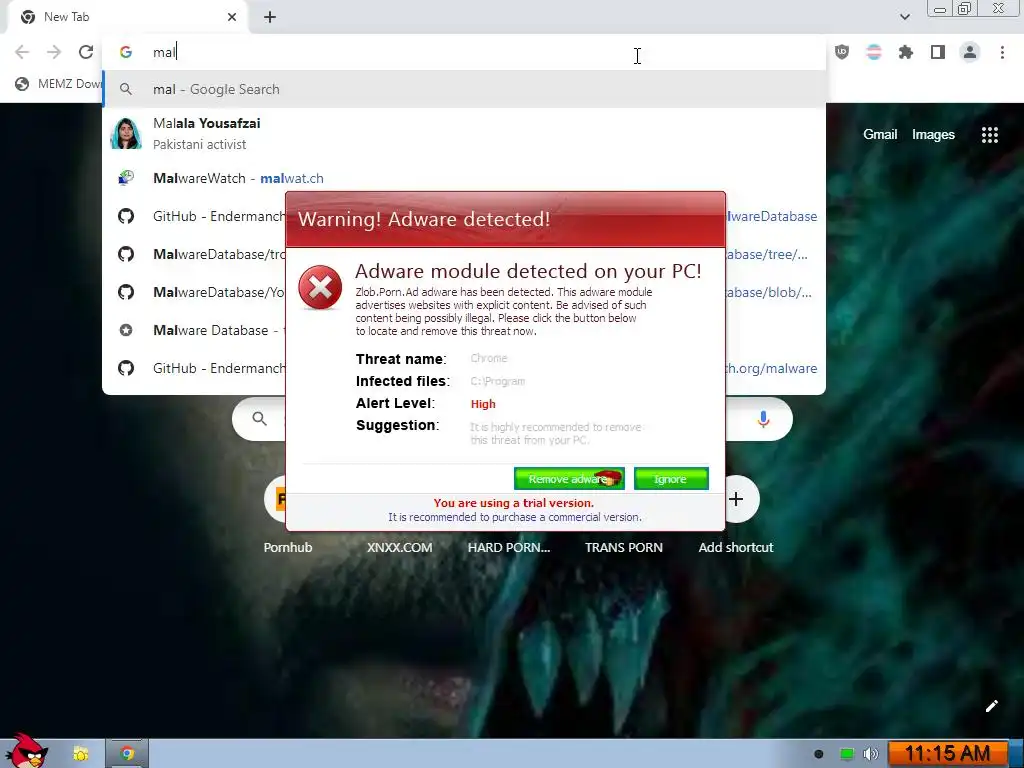The image size is (1024, 768).
Task: Click the 'High' alert level text
Action: pos(483,404)
